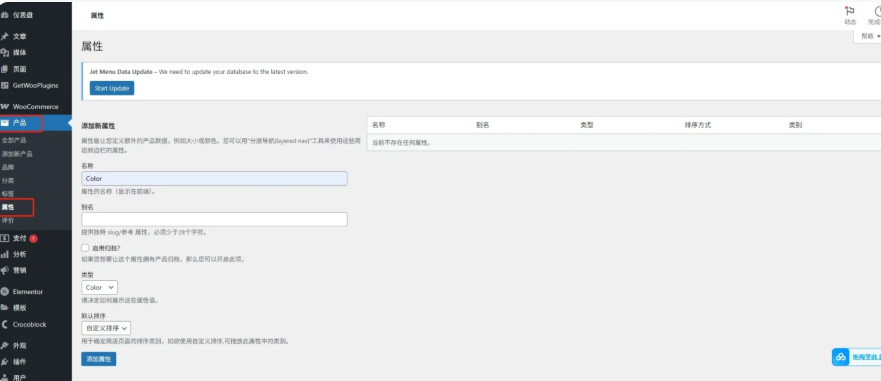Click the 别名 column header in table
This screenshot has height=381, width=881.
(482, 125)
